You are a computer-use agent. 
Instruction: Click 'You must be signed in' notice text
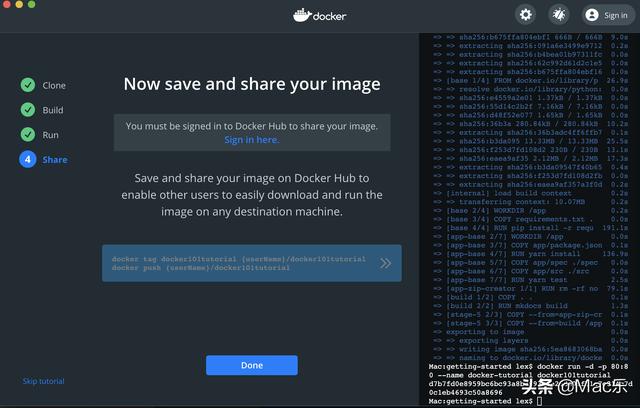[252, 126]
